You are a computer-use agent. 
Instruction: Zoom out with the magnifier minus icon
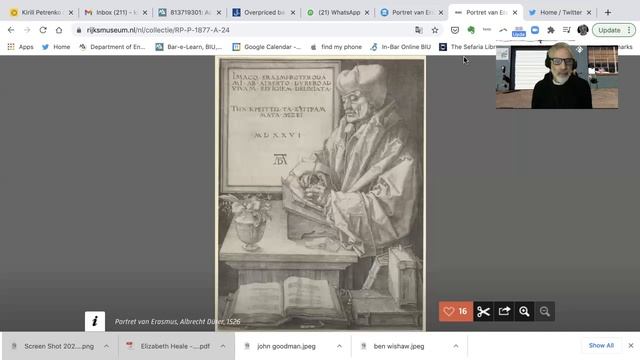pyautogui.click(x=545, y=311)
